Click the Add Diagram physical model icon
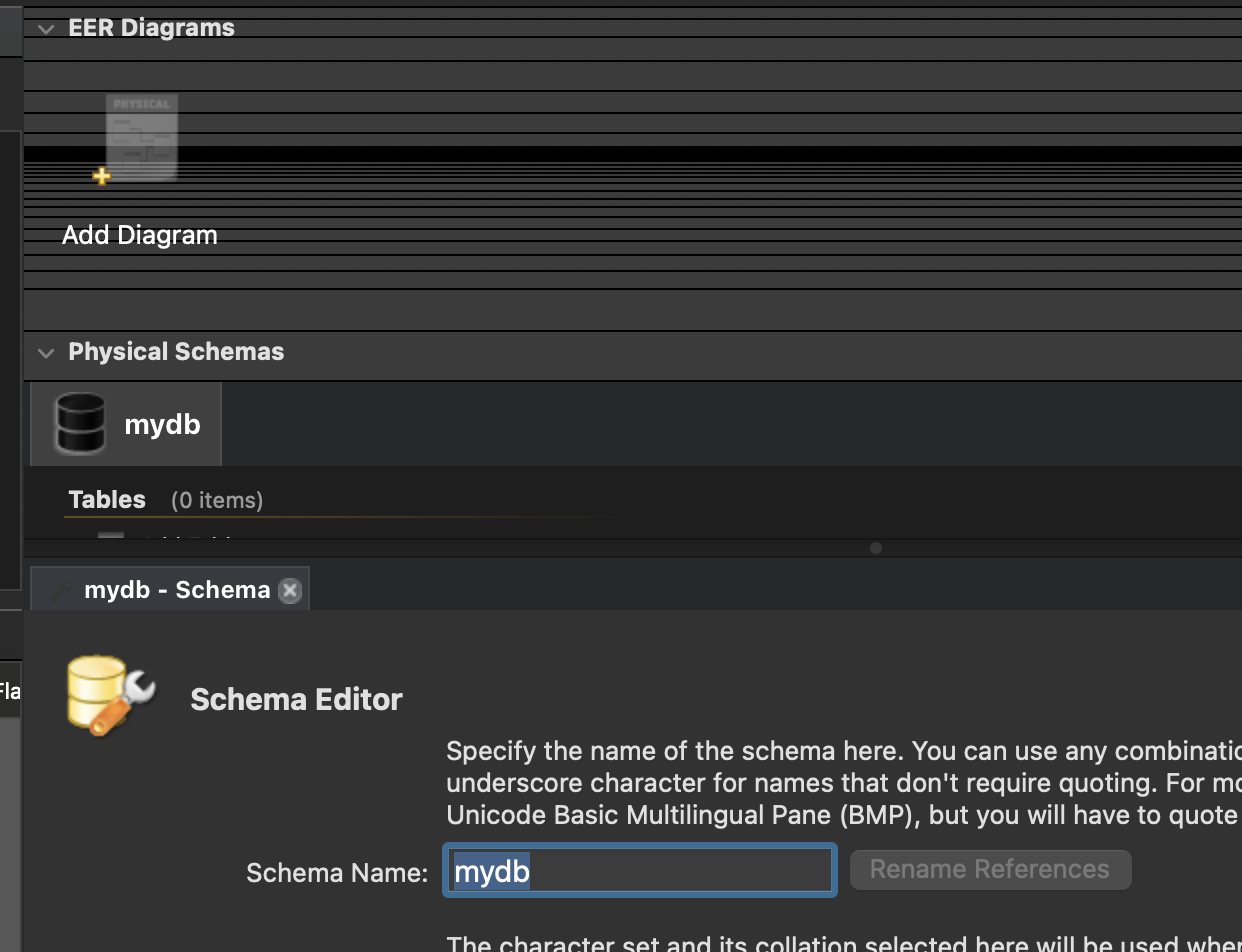The width and height of the screenshot is (1242, 952). point(142,137)
